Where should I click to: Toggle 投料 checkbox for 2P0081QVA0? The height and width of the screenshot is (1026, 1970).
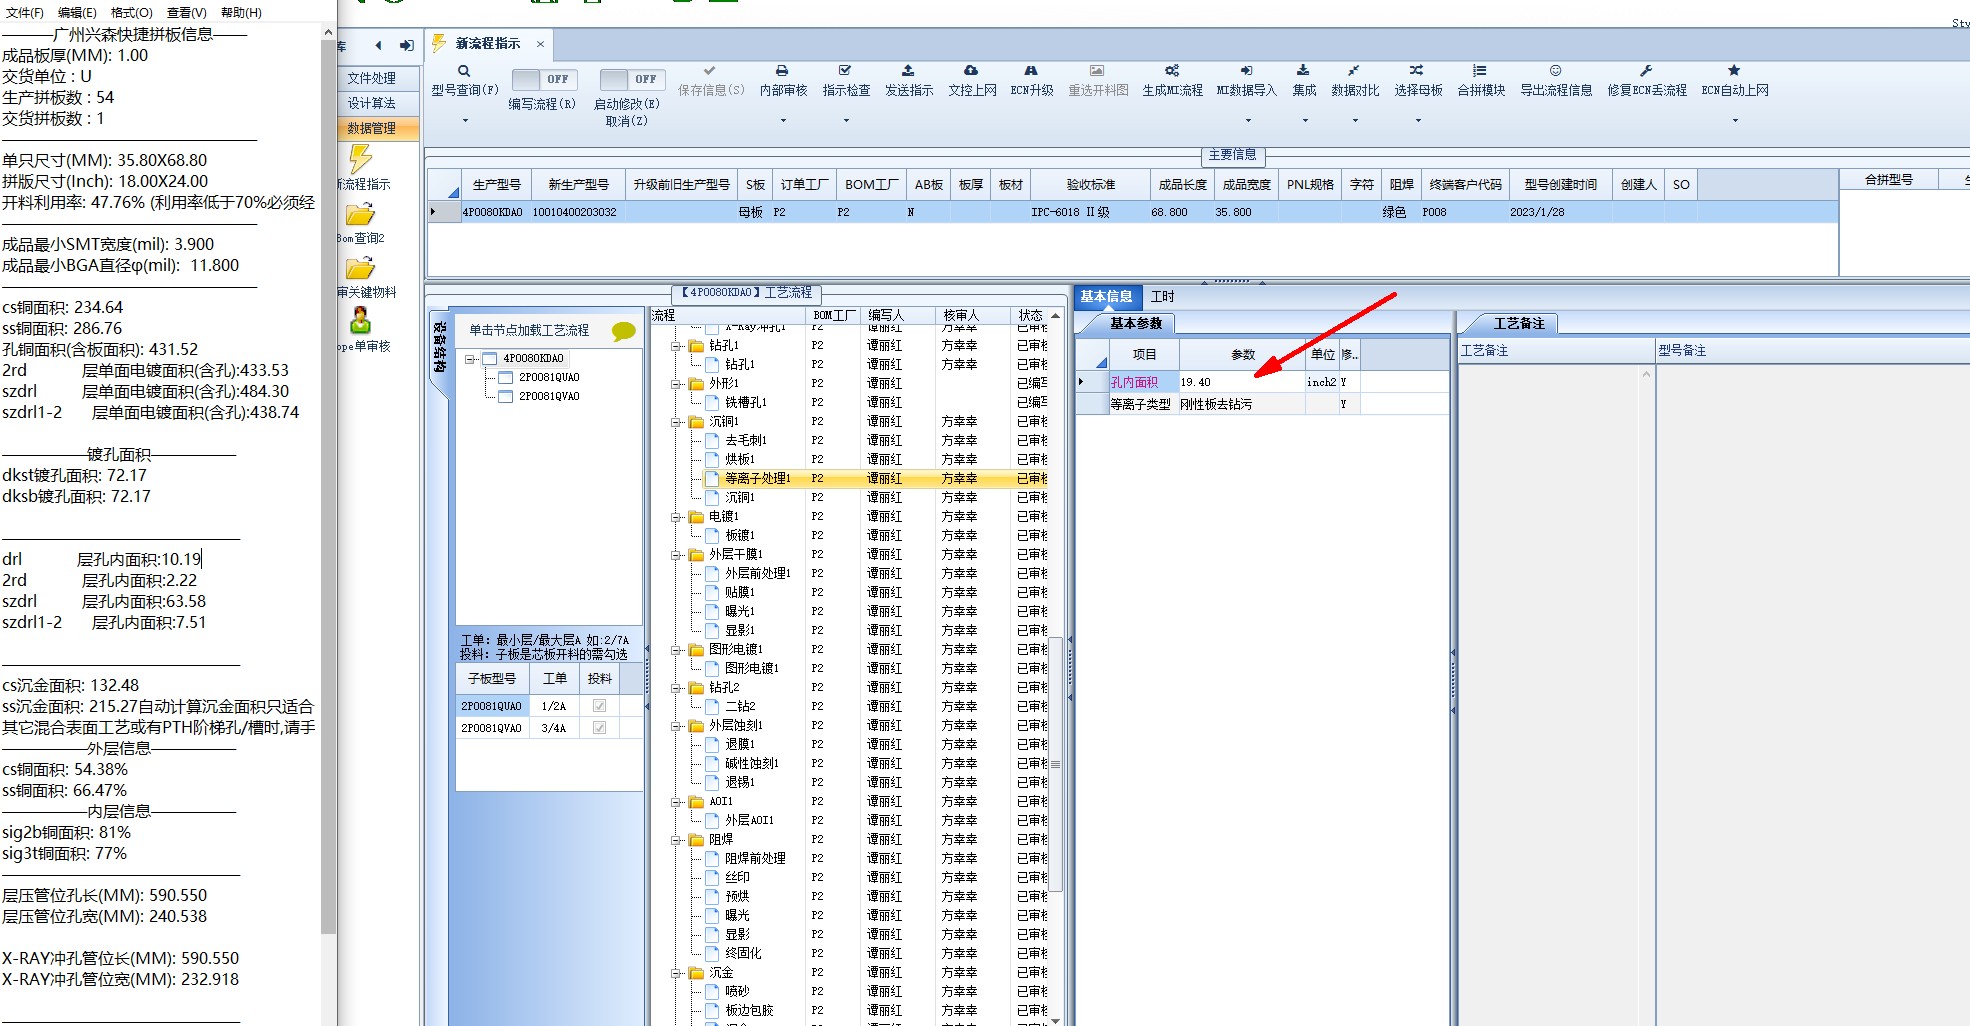[599, 728]
